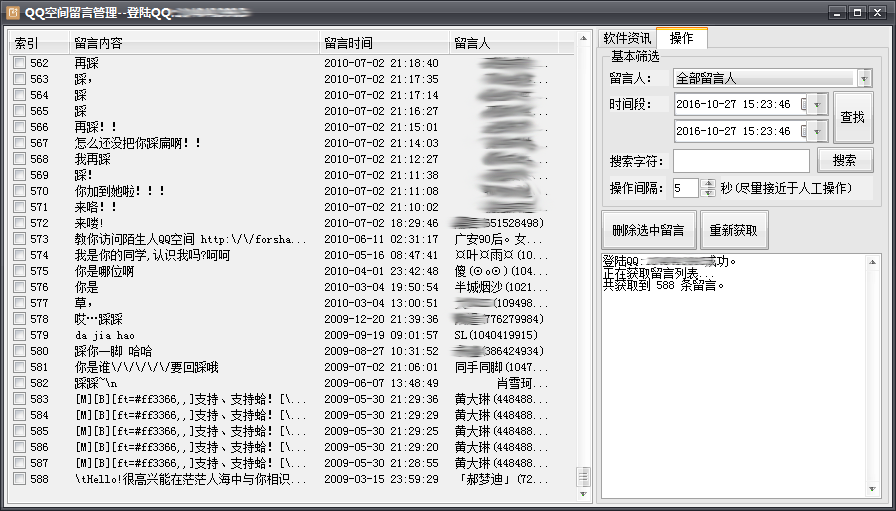
Task: Tick checkbox for message 562
Action: click(x=20, y=62)
